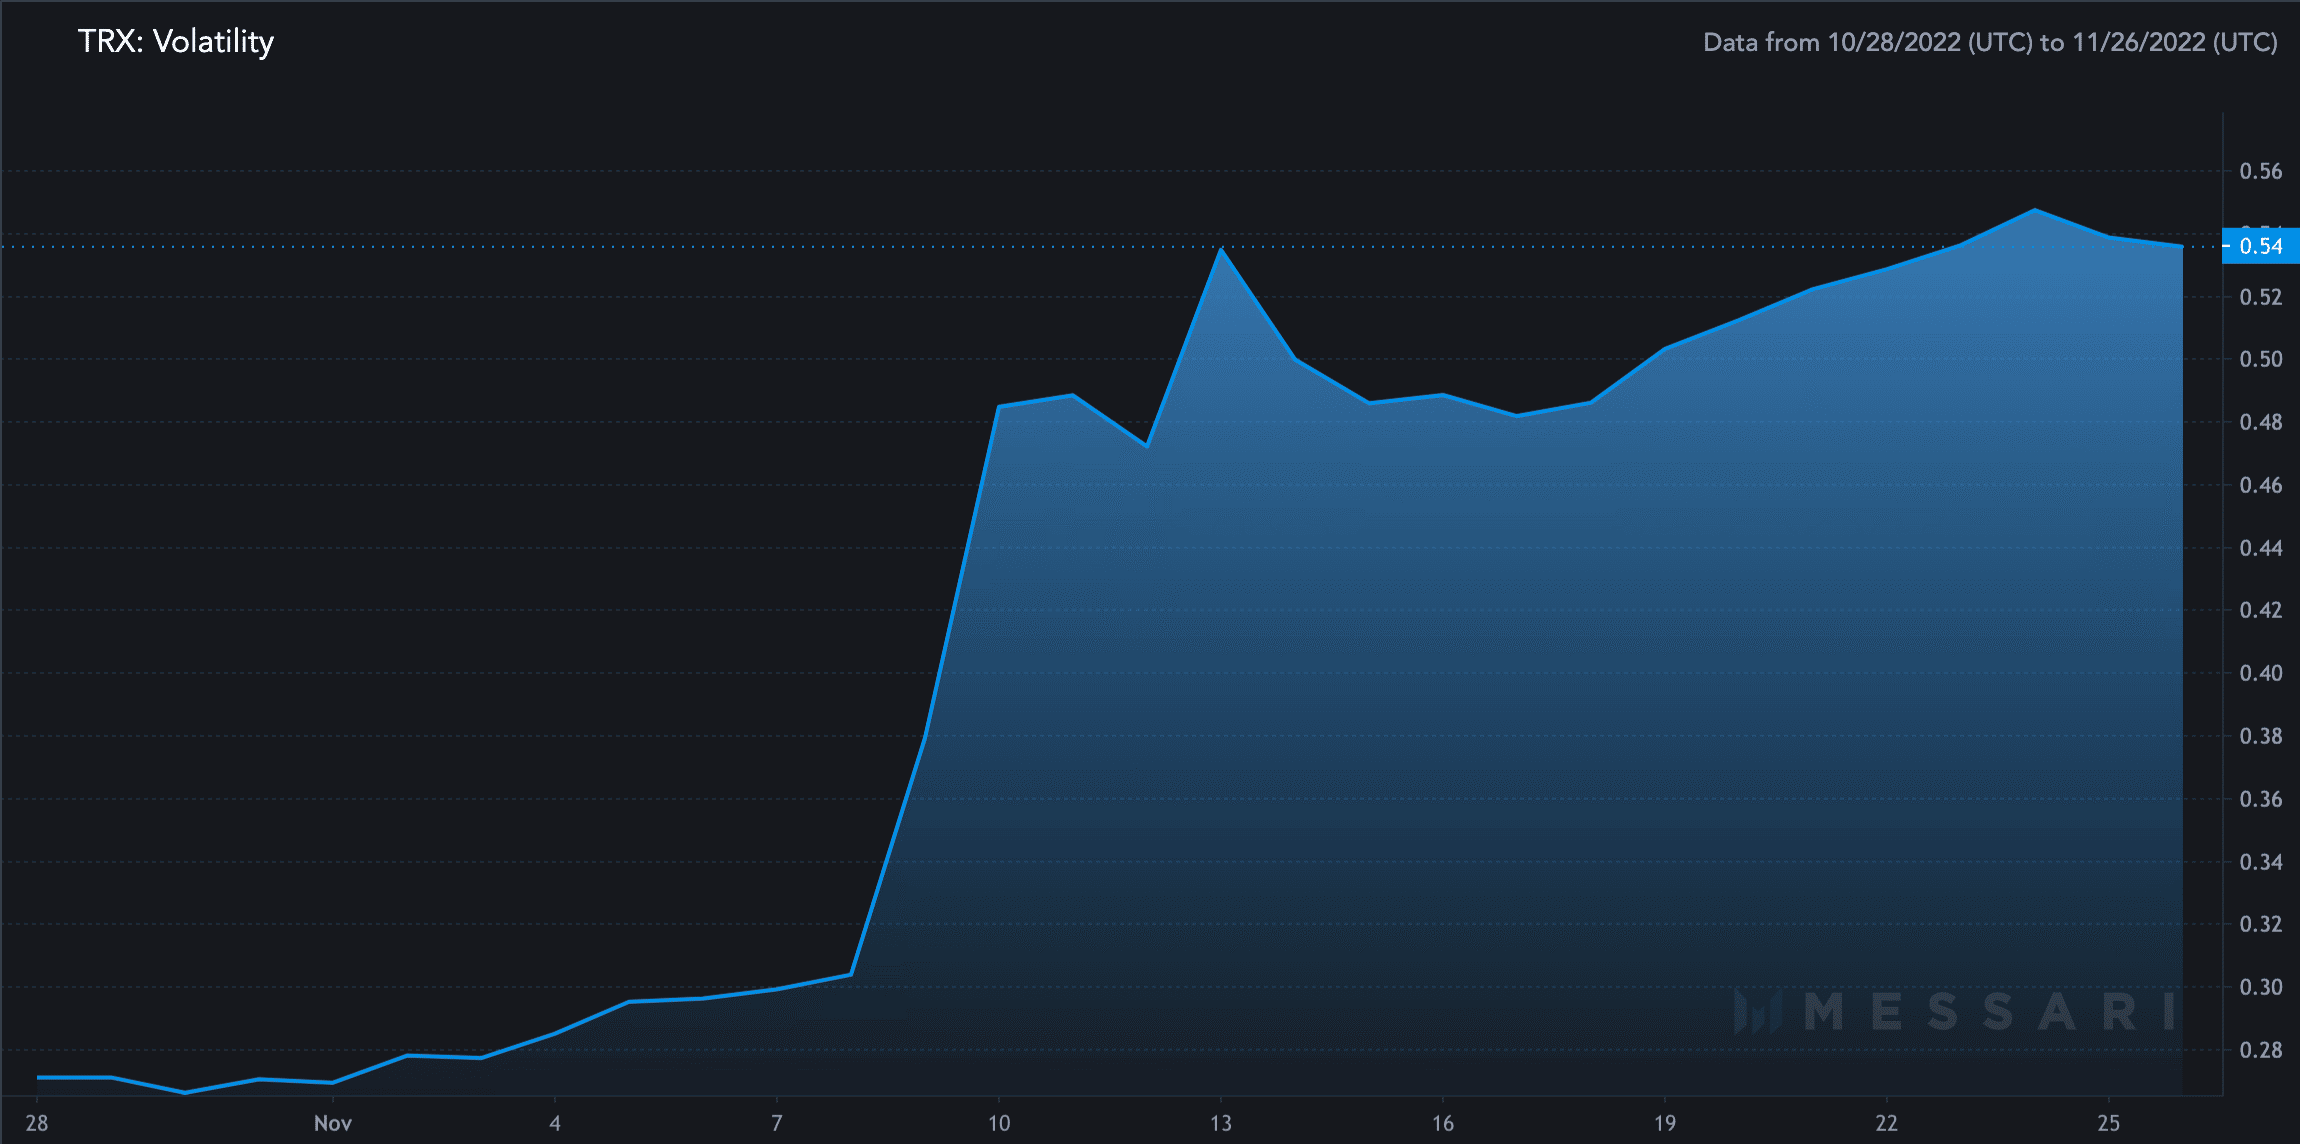
Task: Click the line low point near Oct 30
Action: click(x=185, y=1092)
